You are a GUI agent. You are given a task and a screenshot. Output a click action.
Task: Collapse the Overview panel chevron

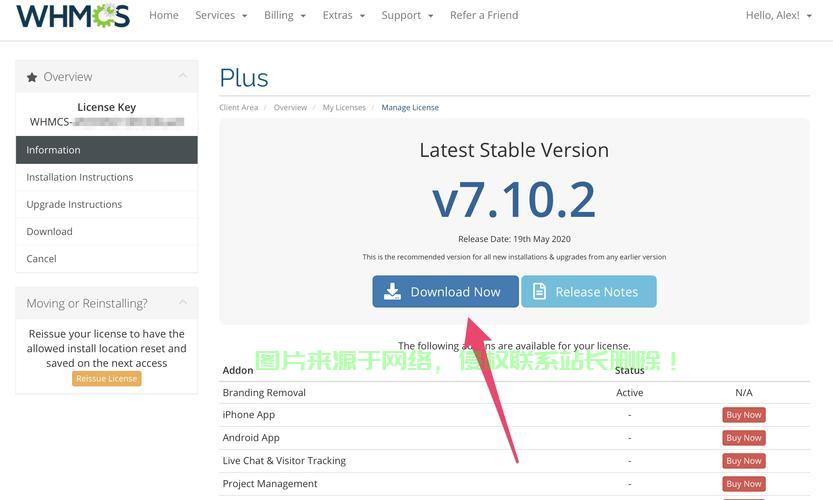(182, 76)
